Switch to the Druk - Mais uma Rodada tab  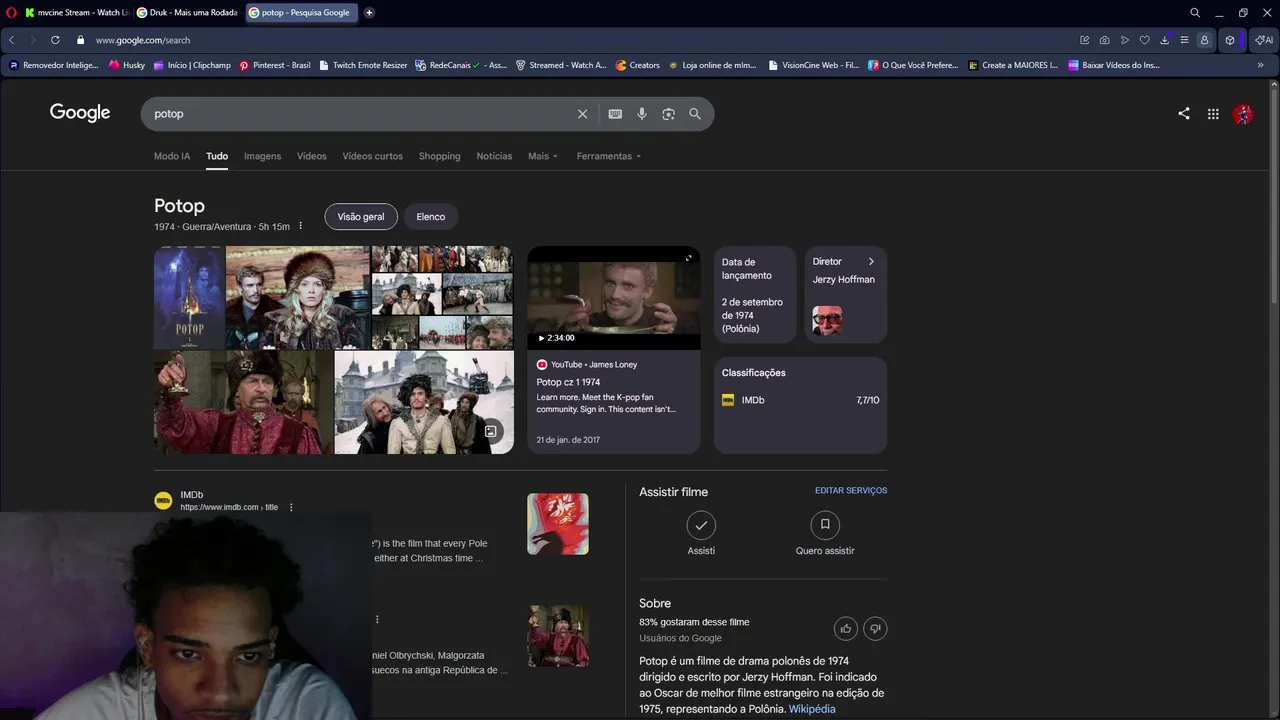coord(188,12)
